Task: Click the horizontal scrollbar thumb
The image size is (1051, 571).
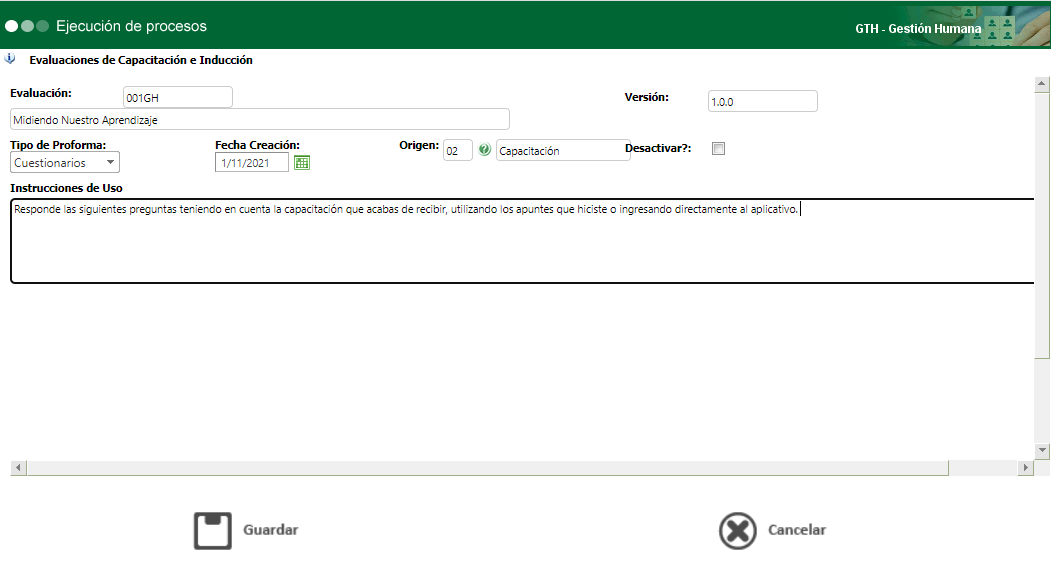Action: 487,468
